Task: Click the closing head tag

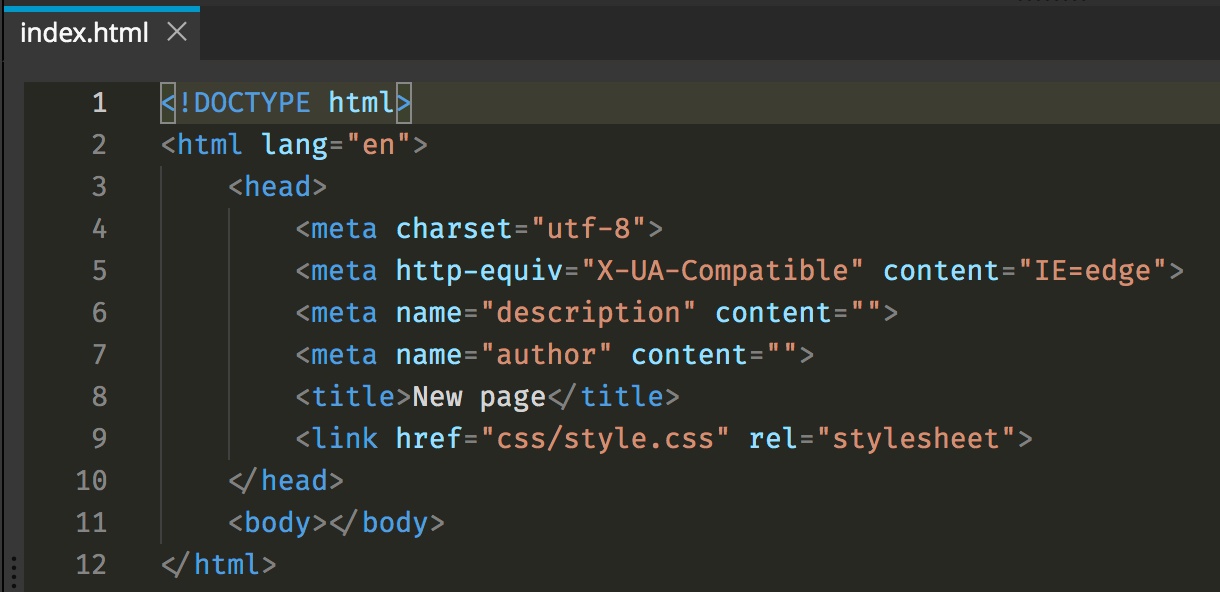Action: tap(286, 481)
